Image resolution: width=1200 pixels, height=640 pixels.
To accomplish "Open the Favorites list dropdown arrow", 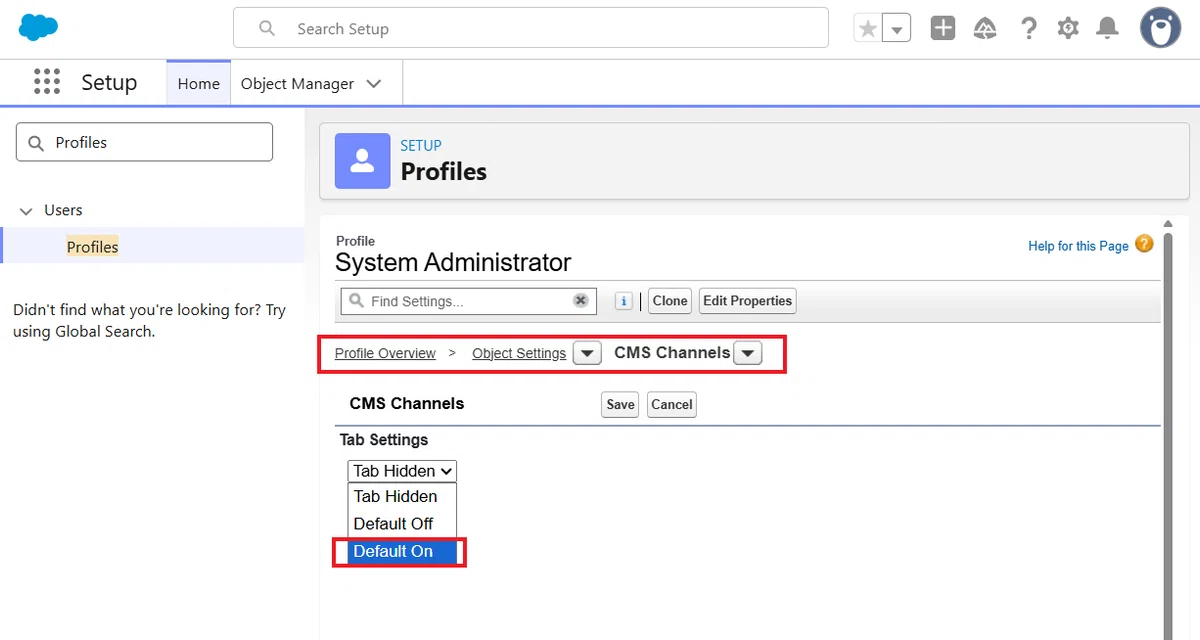I will [x=897, y=29].
